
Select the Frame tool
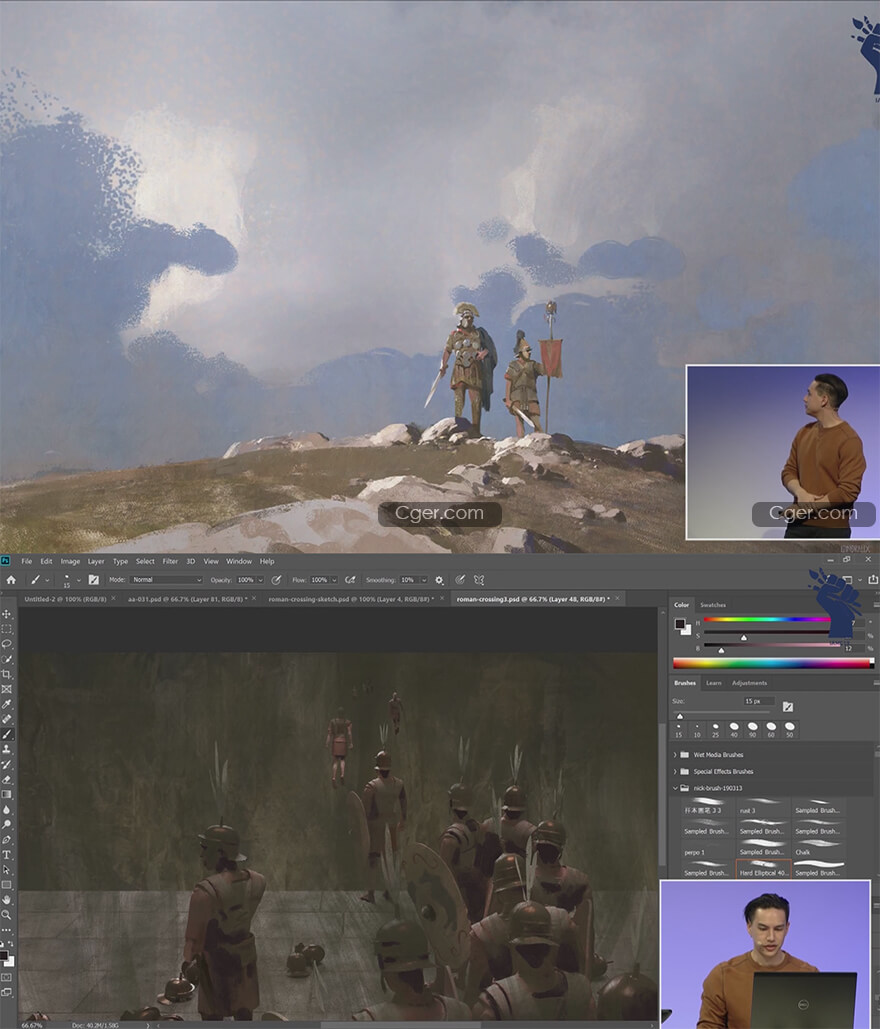tap(7, 689)
